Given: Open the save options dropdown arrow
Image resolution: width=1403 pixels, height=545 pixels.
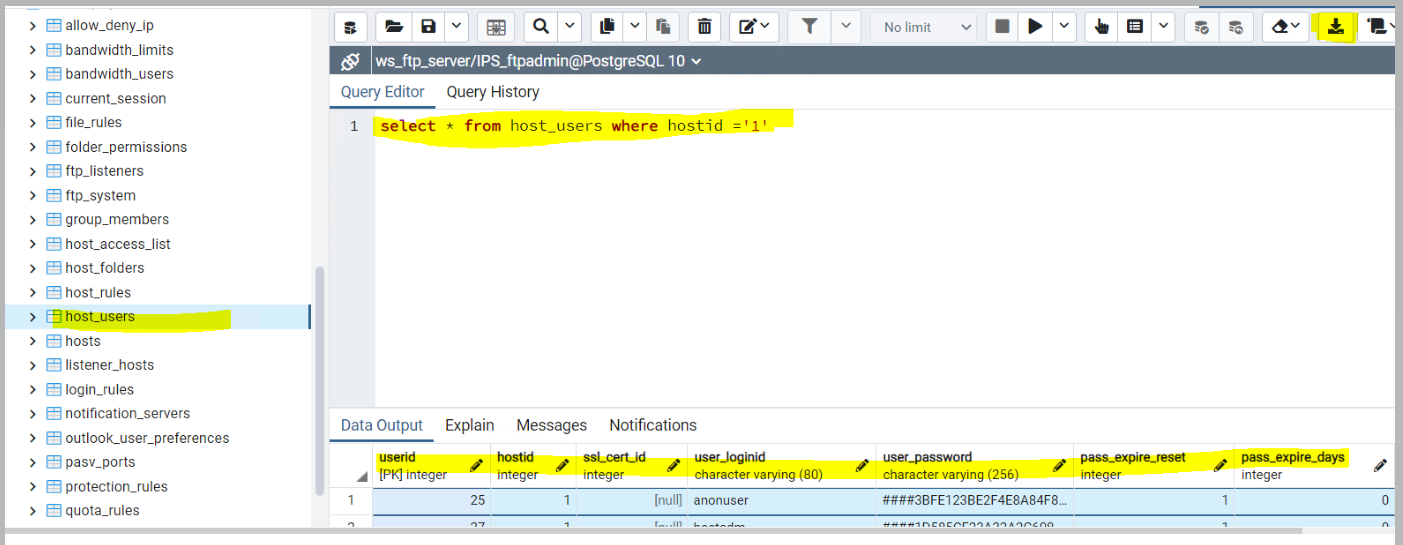Looking at the screenshot, I should [455, 27].
